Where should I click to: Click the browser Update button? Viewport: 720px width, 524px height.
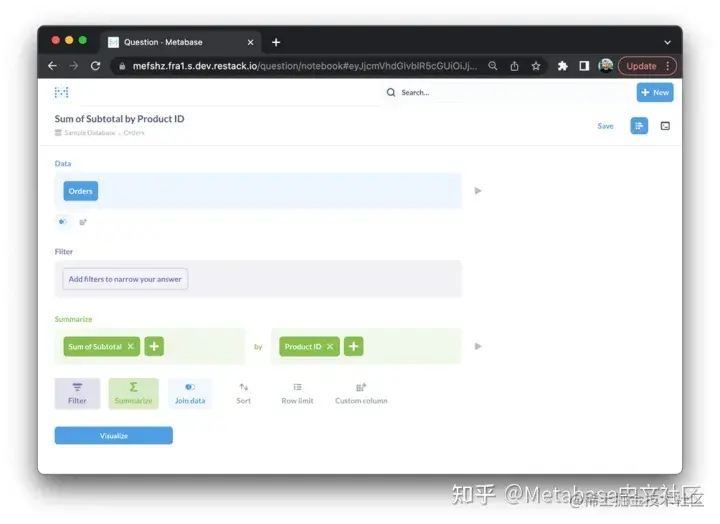[641, 66]
